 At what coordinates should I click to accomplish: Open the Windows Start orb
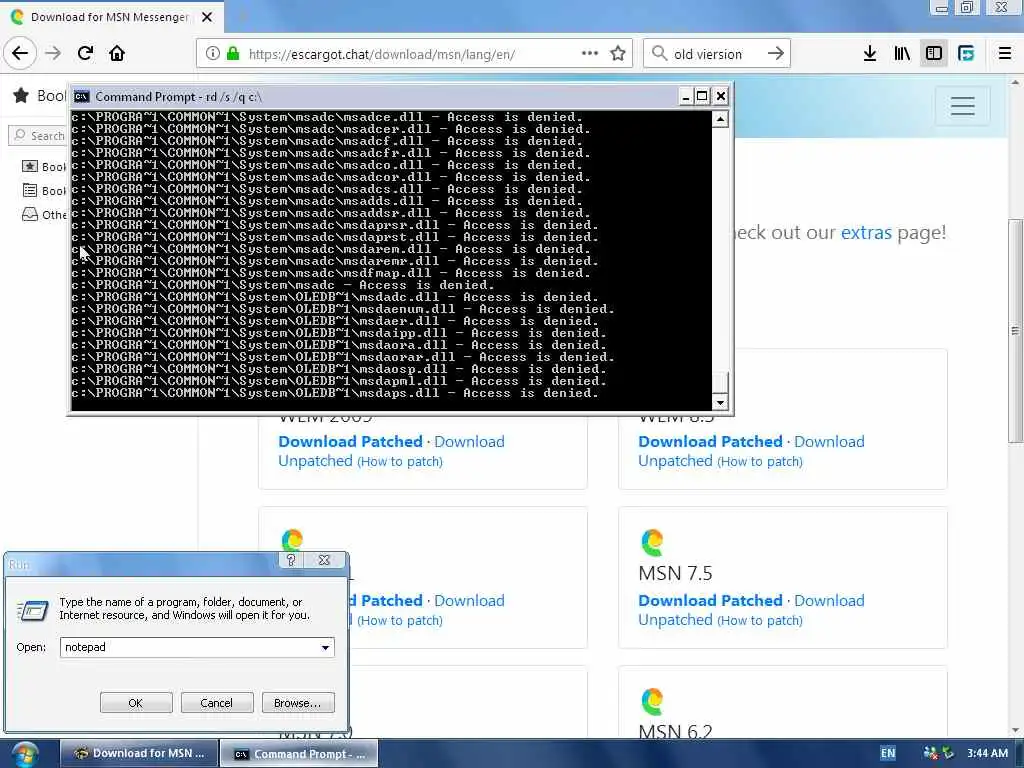click(24, 754)
